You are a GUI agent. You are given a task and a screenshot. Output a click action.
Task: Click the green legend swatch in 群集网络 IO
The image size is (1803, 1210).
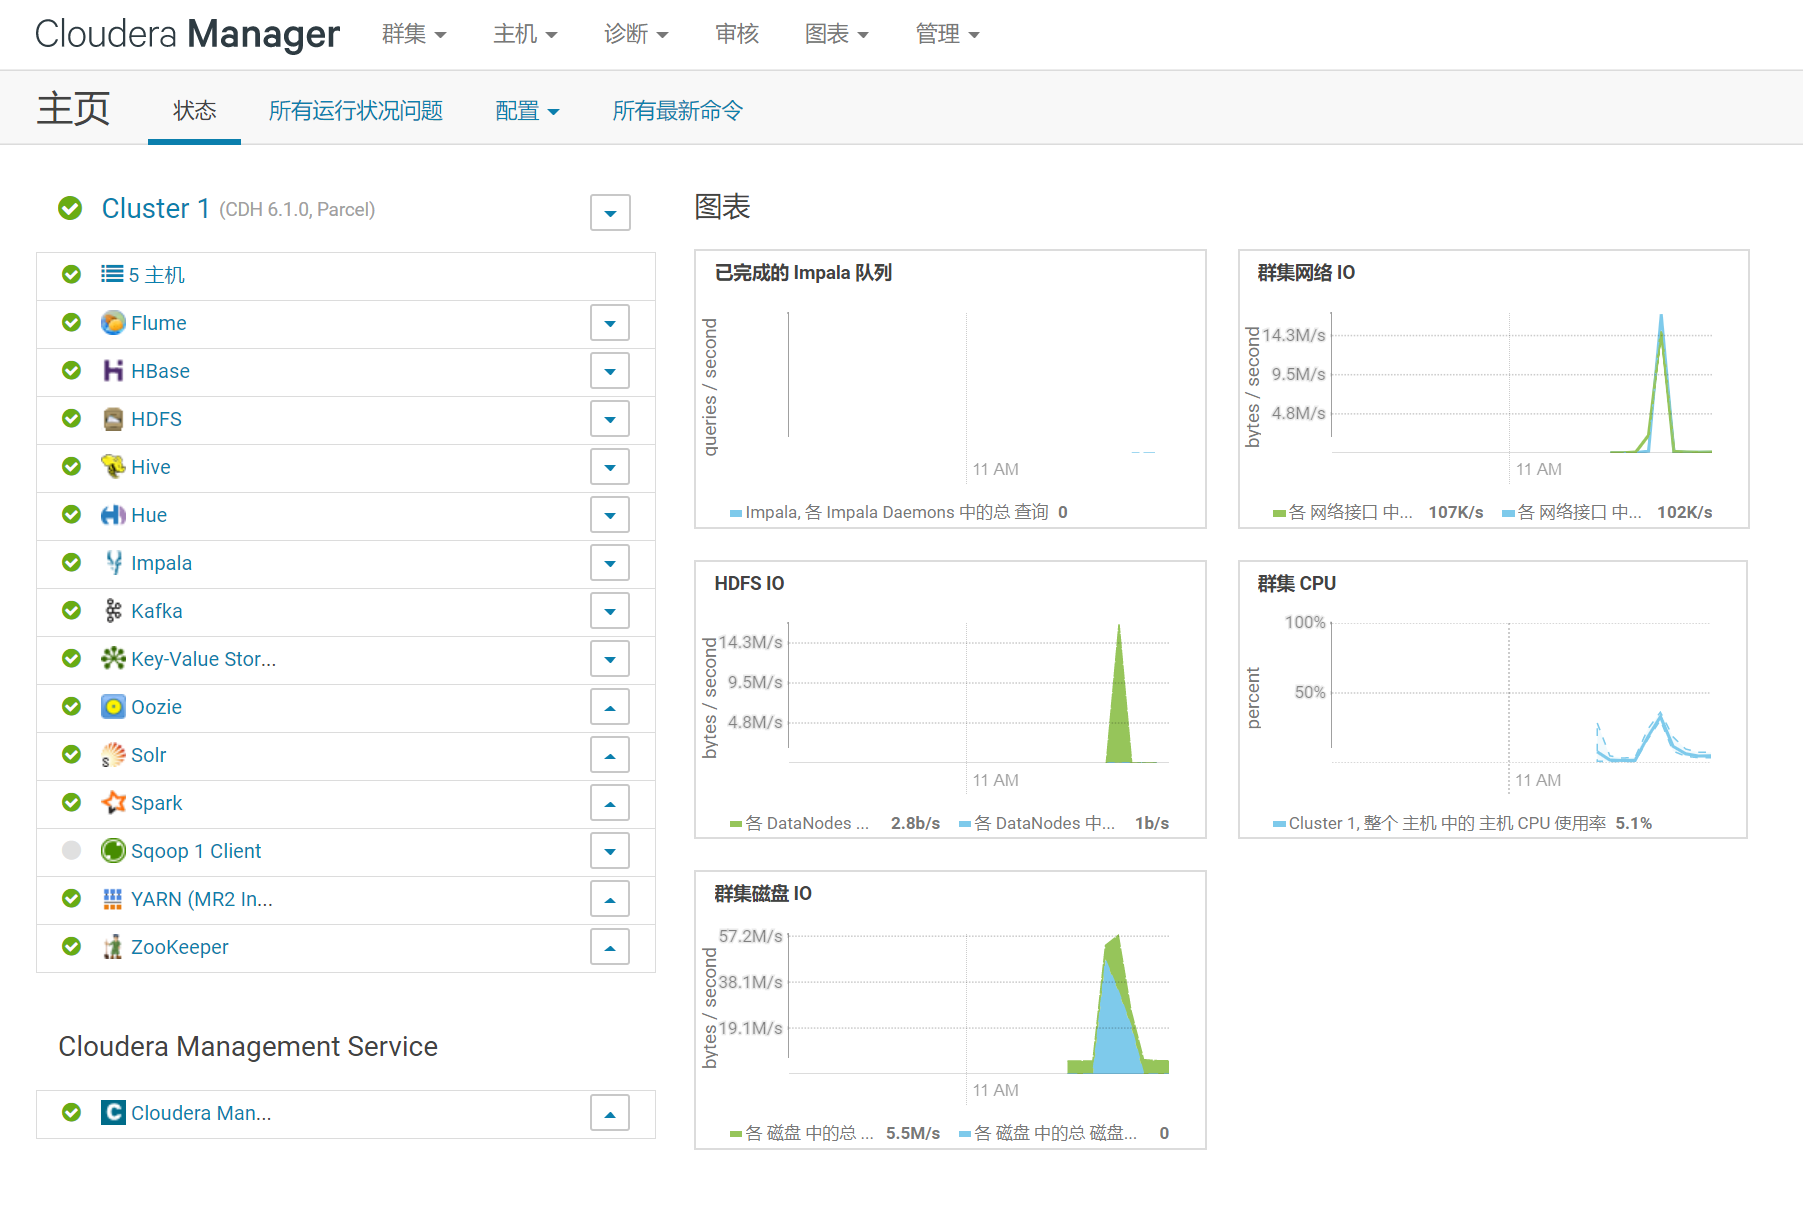pos(1279,513)
